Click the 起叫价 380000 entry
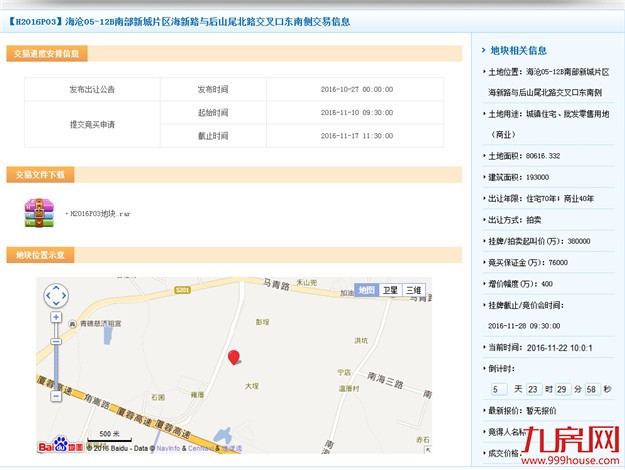The image size is (625, 470). (539, 241)
